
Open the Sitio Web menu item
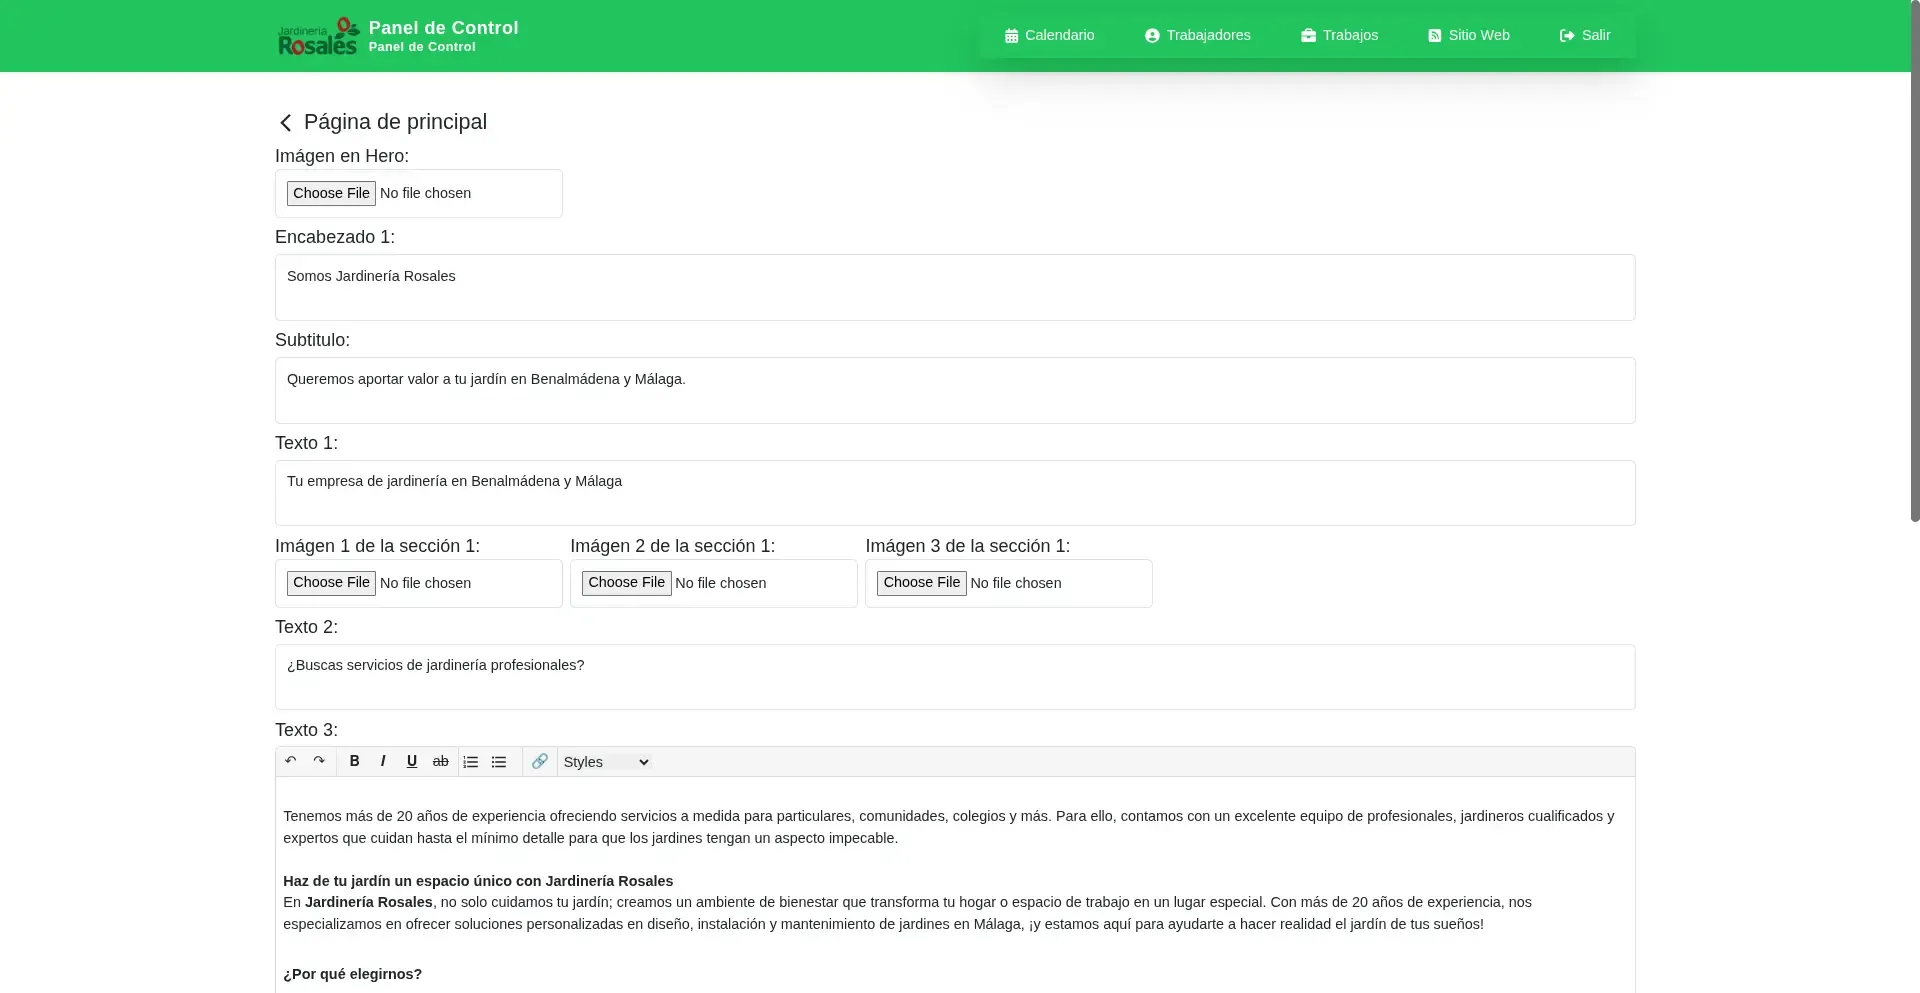(x=1468, y=35)
